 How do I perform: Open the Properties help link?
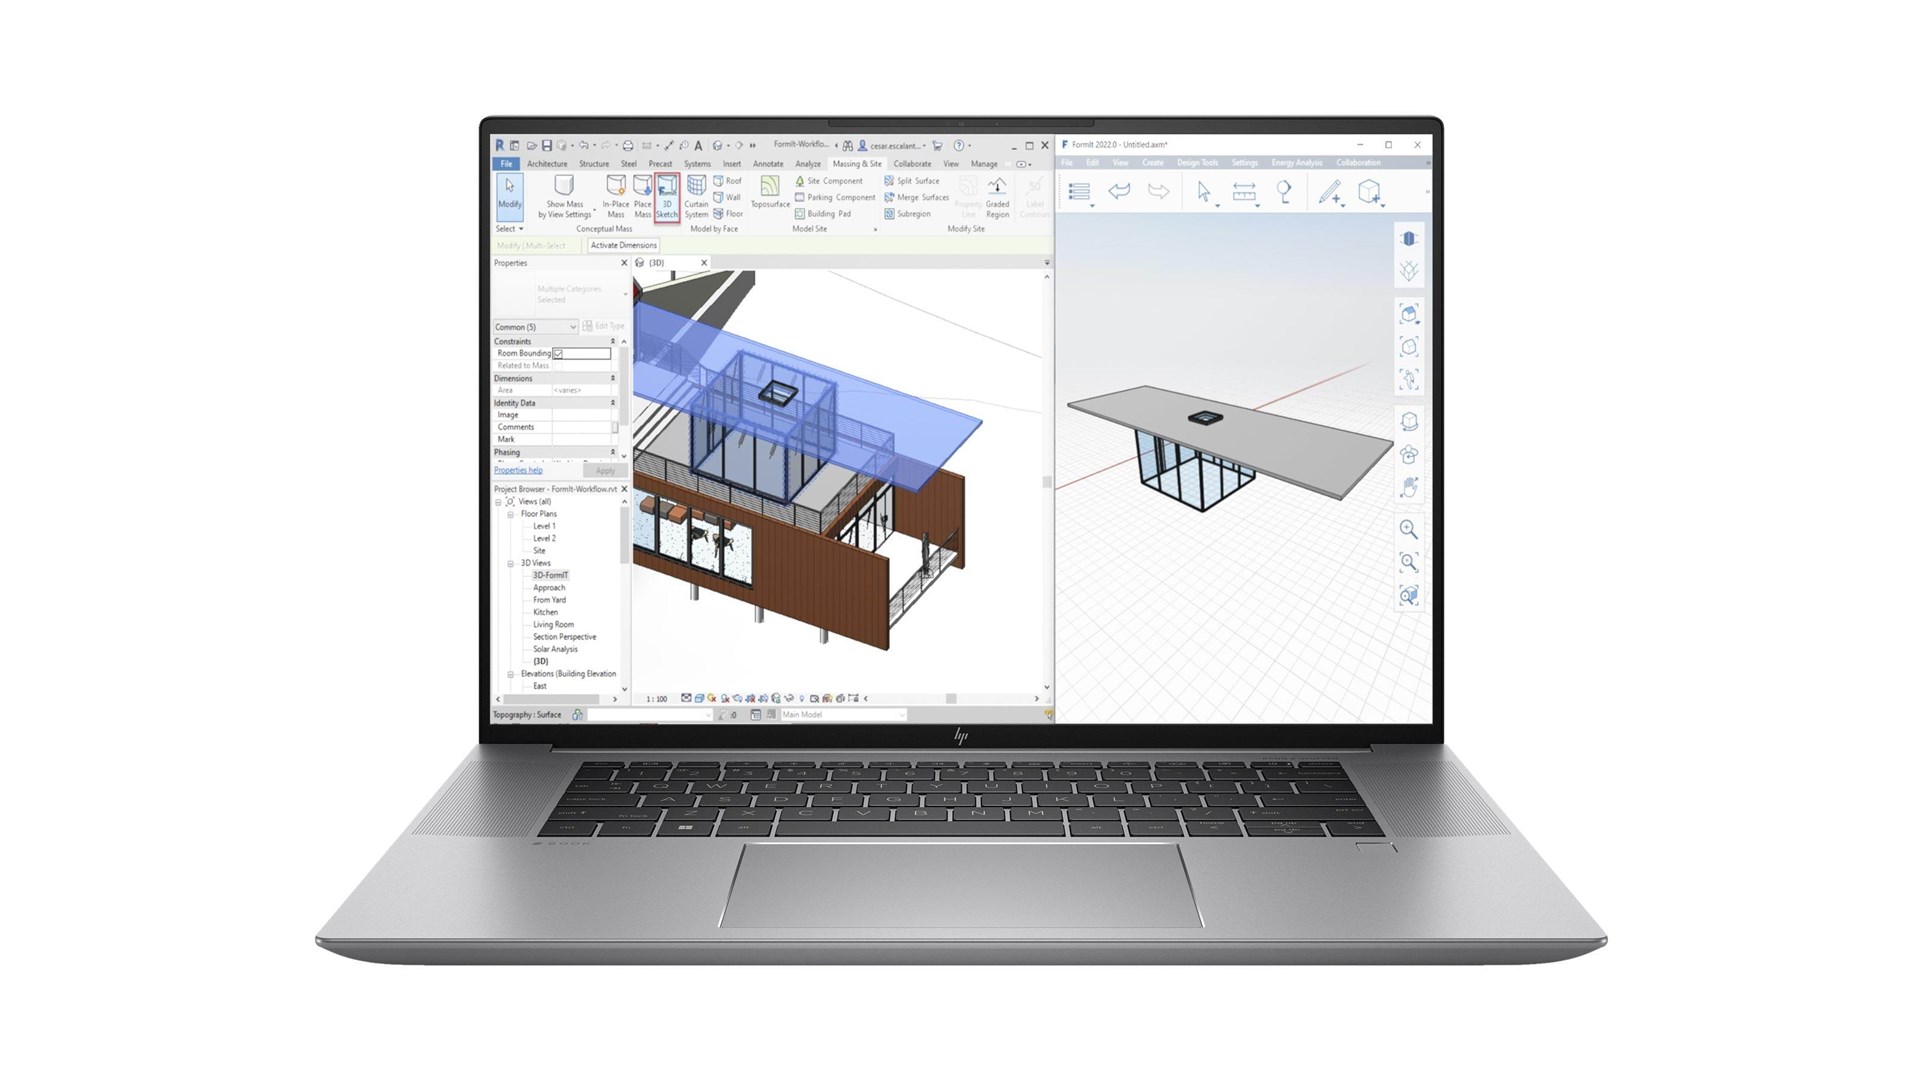518,470
